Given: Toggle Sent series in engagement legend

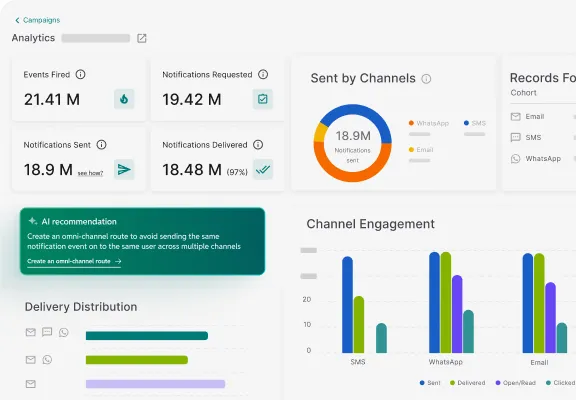Looking at the screenshot, I should point(430,383).
